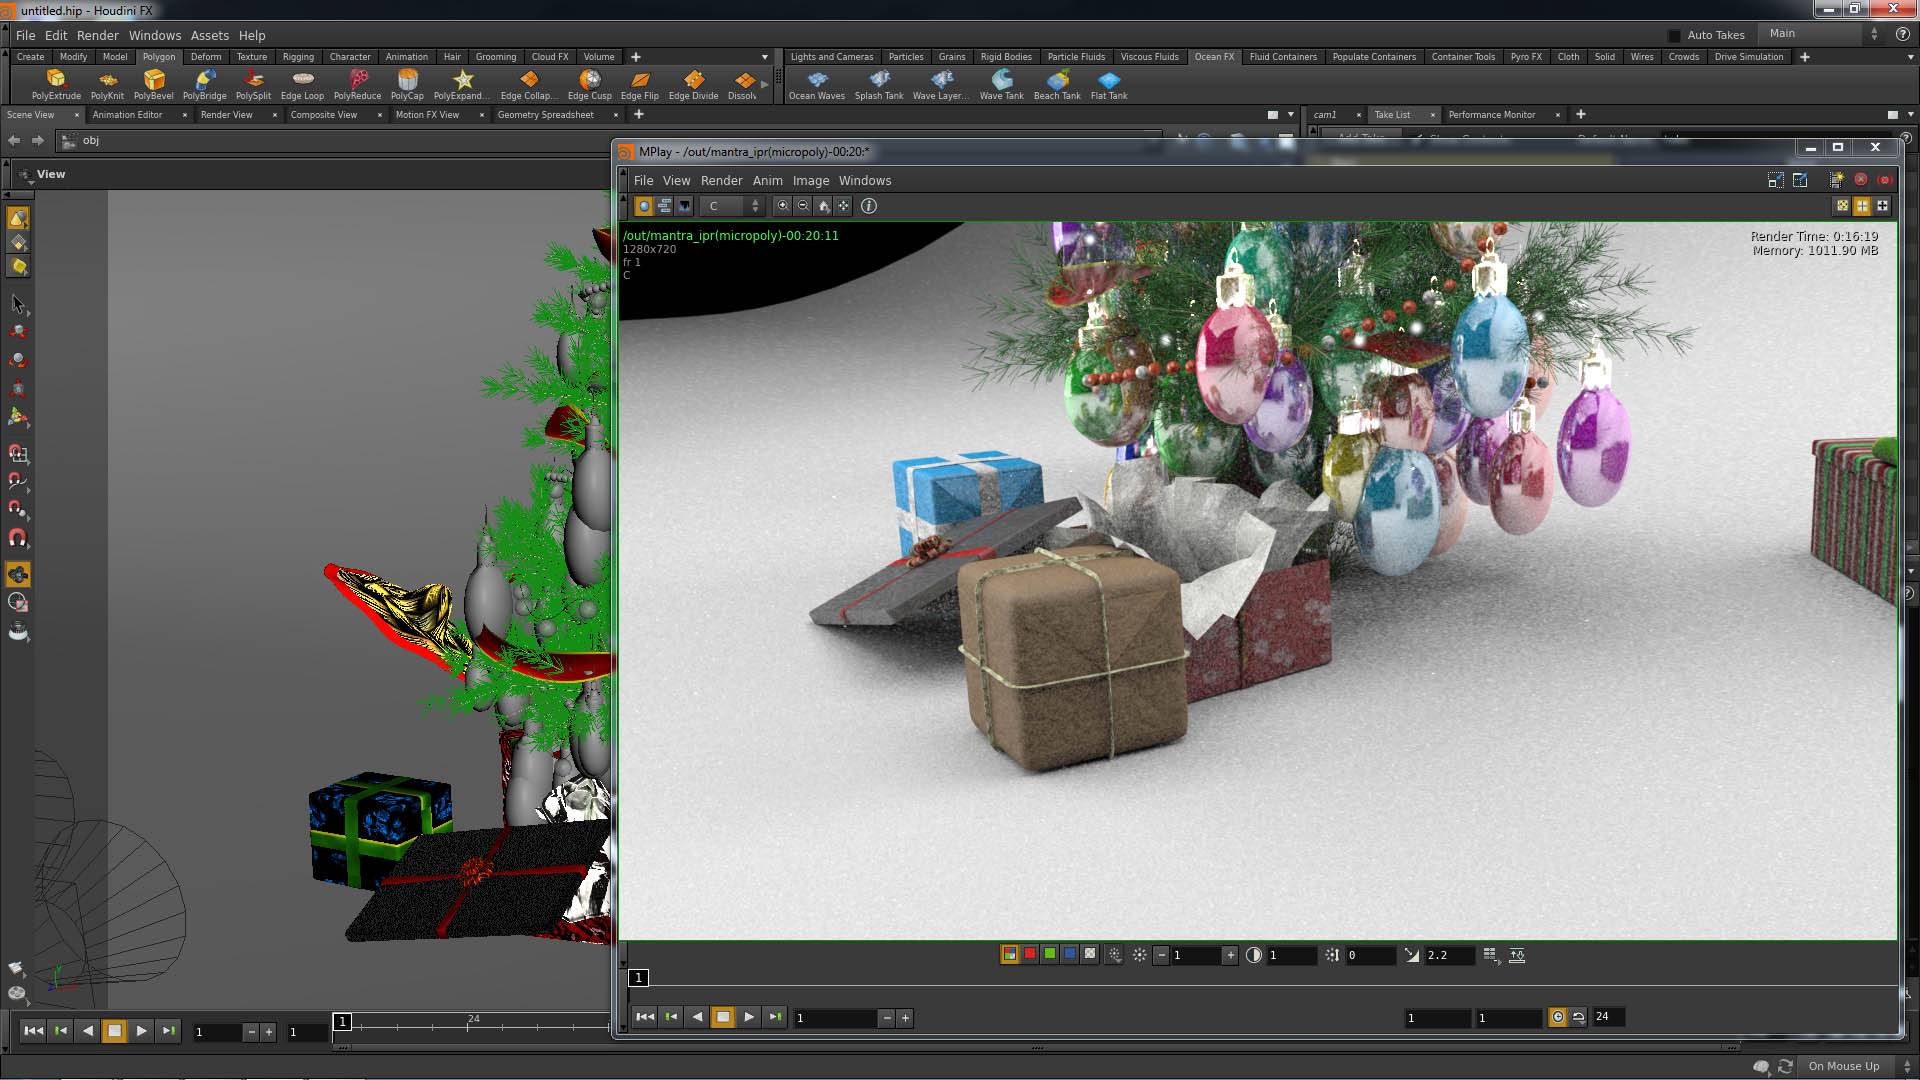
Task: Select the Edge Divide shelf tool
Action: point(693,84)
